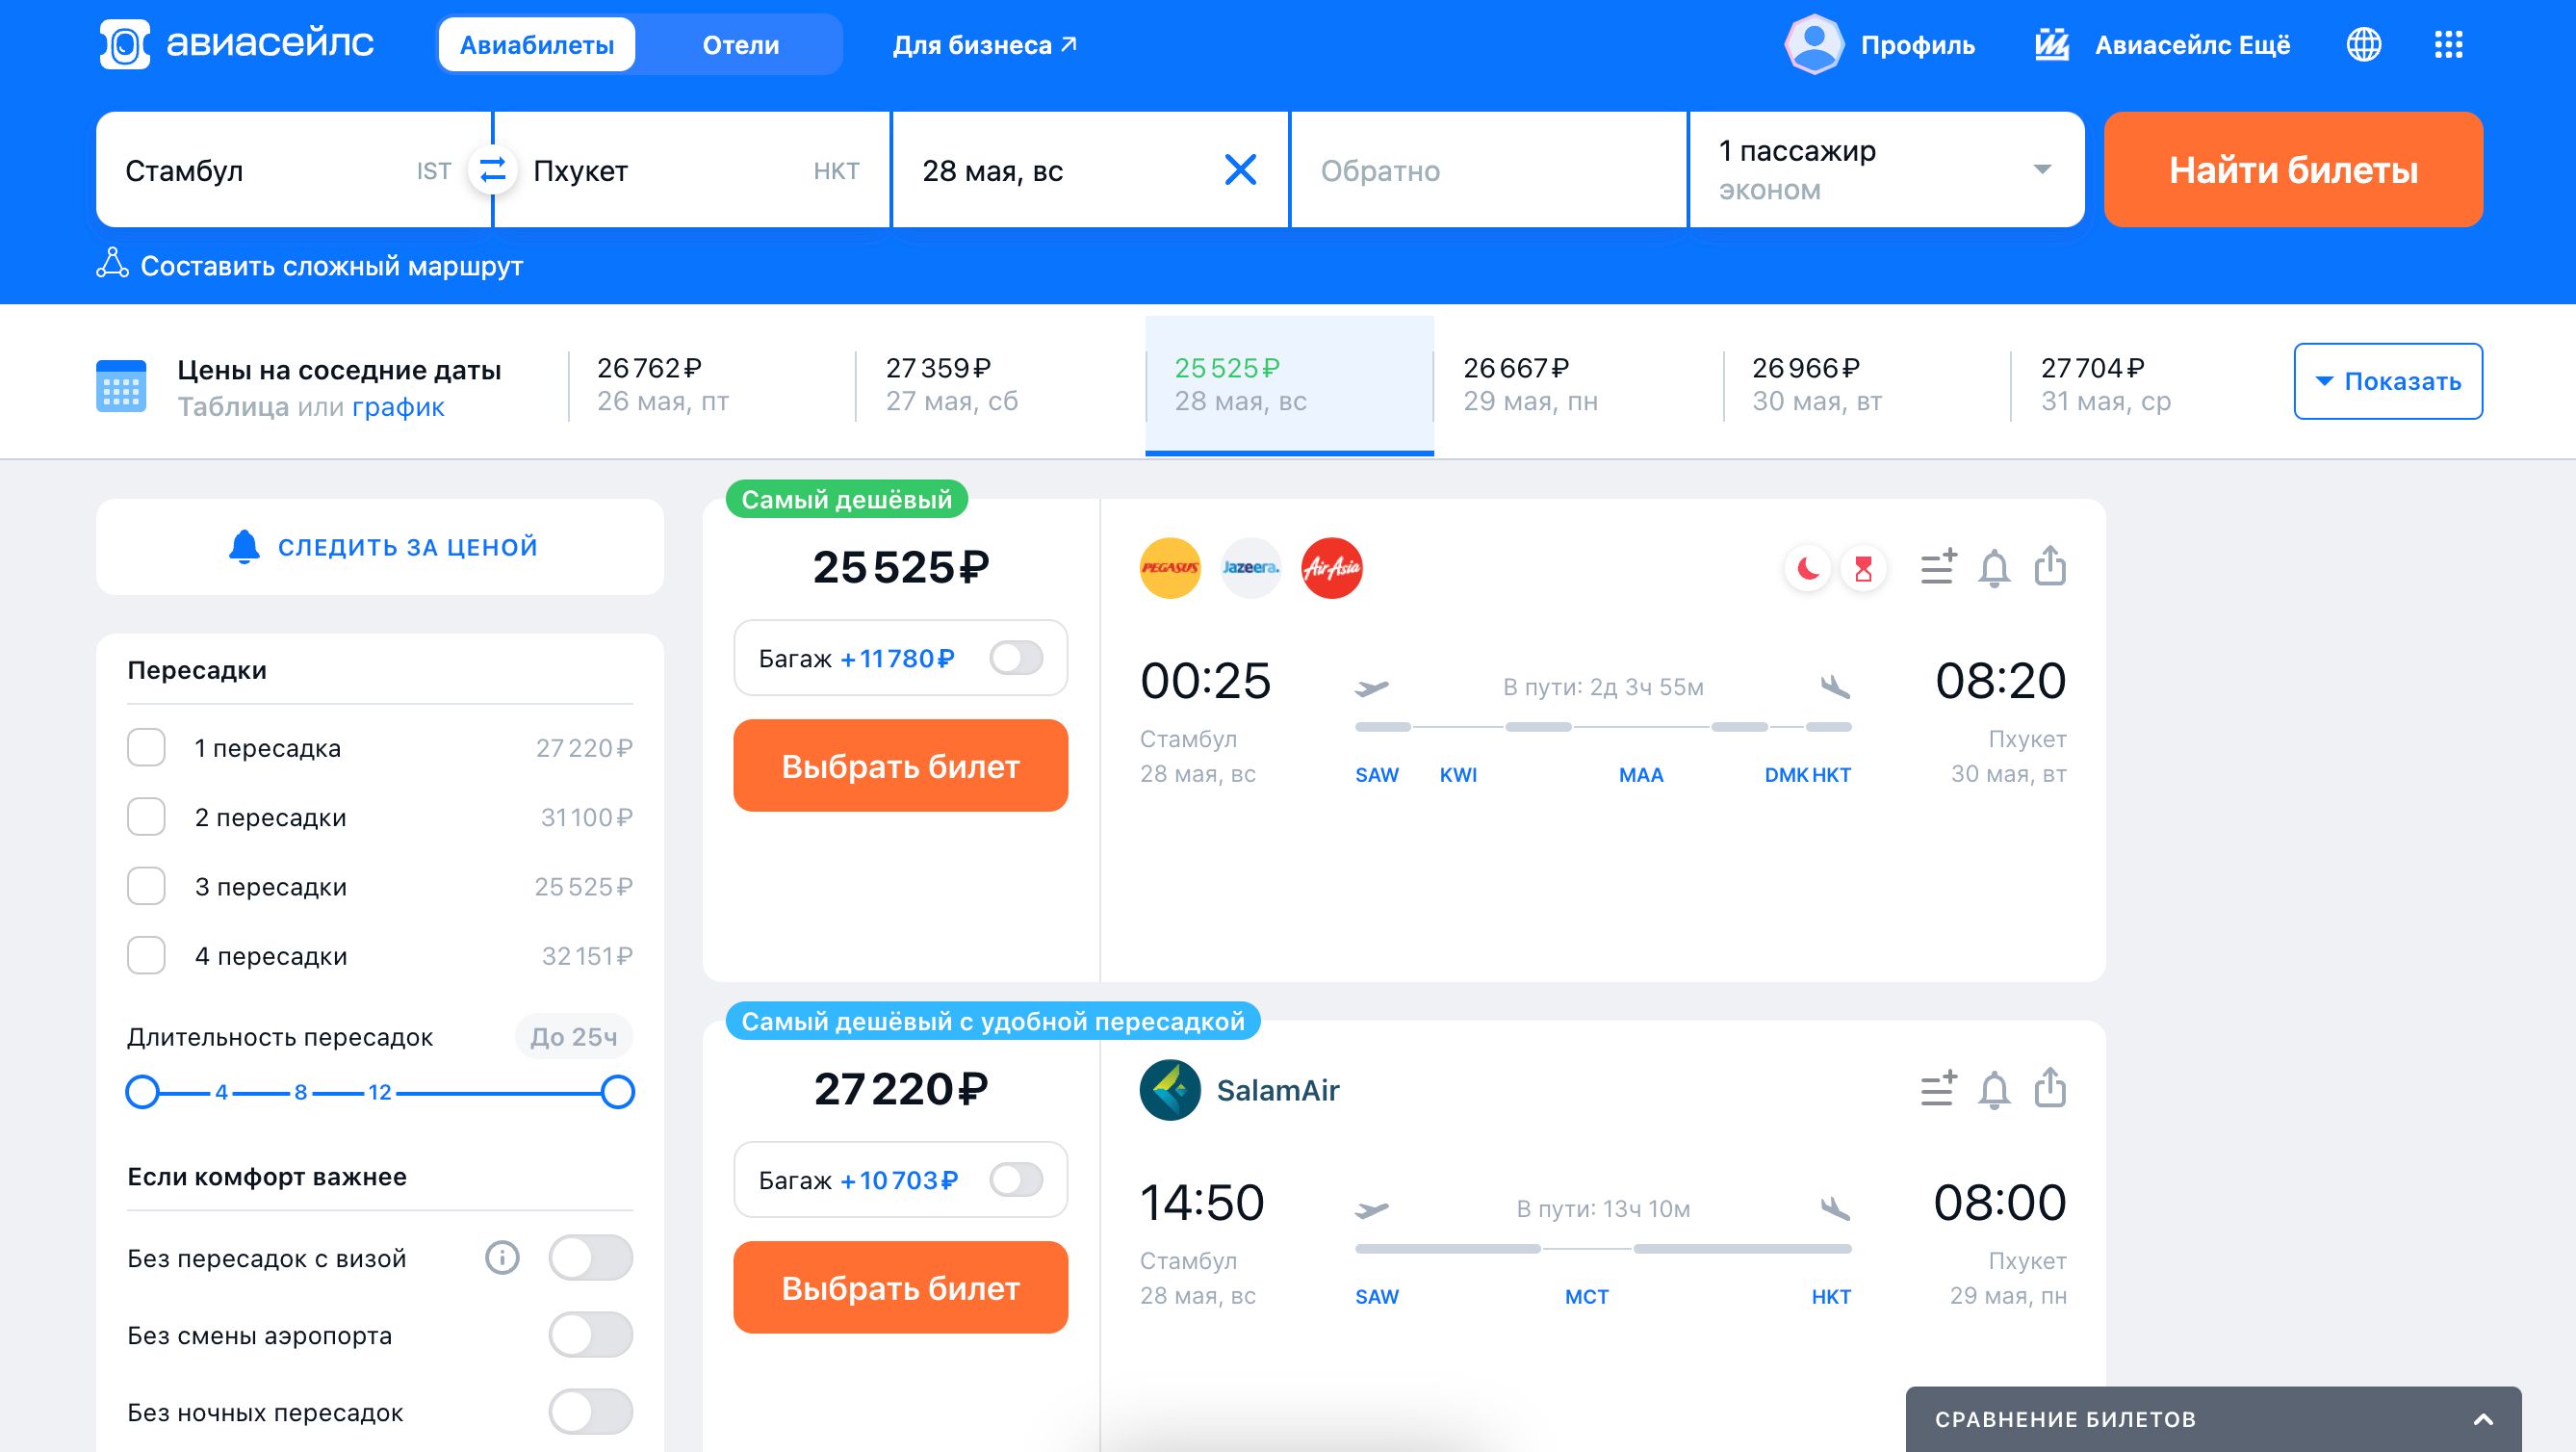Click the MCT layover code

pos(1587,1297)
